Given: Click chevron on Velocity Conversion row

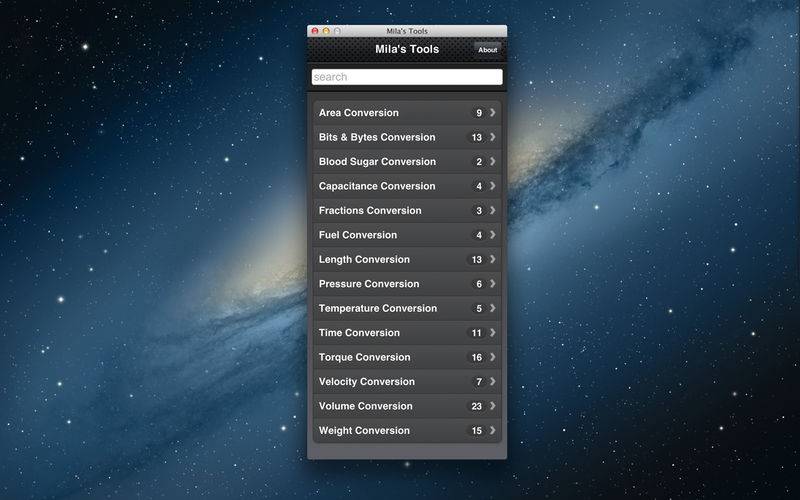Looking at the screenshot, I should (x=493, y=382).
